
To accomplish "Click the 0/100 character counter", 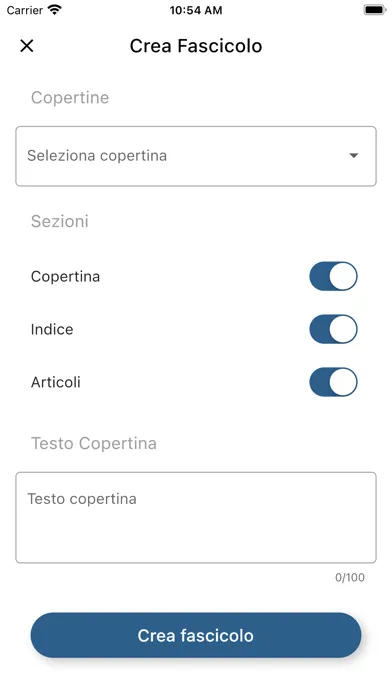I will (x=350, y=577).
